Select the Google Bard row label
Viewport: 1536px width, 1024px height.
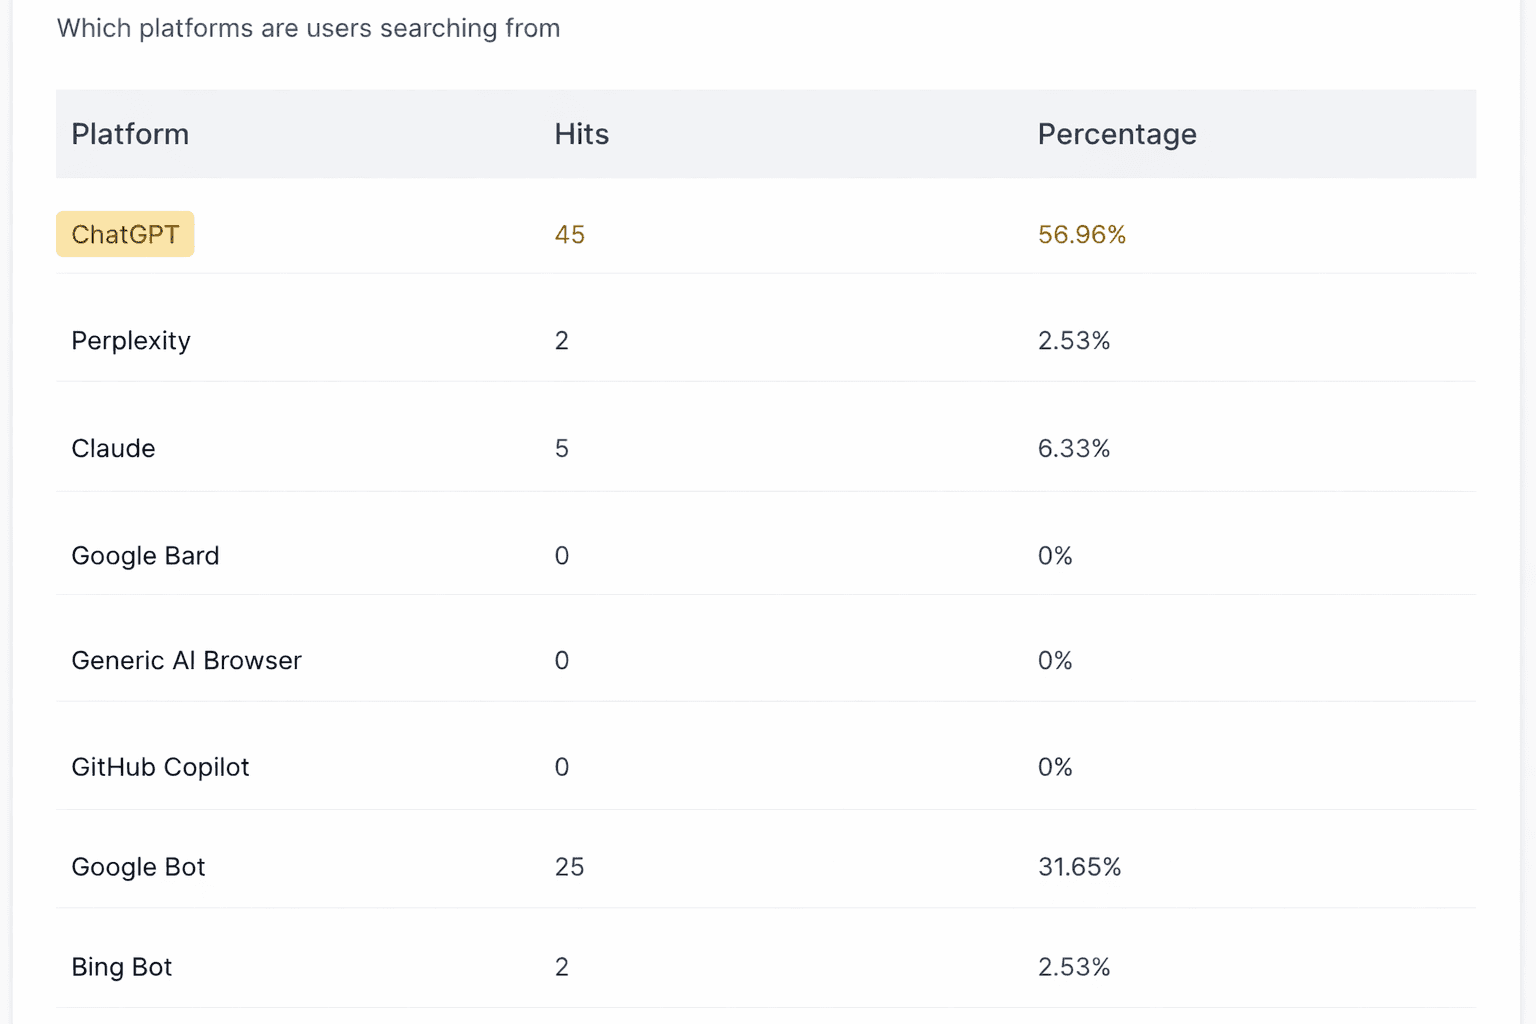pyautogui.click(x=145, y=556)
